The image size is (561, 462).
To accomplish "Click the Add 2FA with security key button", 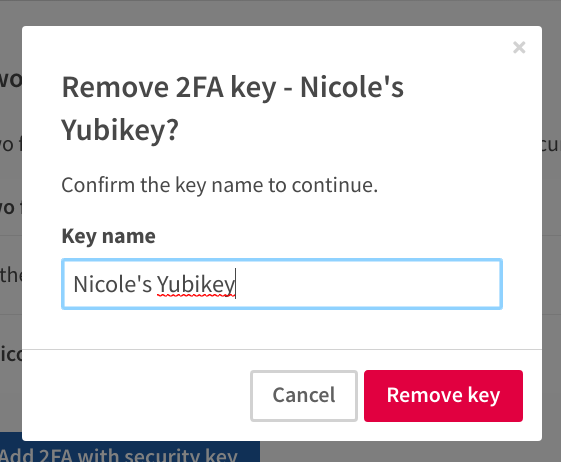I will coord(130,452).
